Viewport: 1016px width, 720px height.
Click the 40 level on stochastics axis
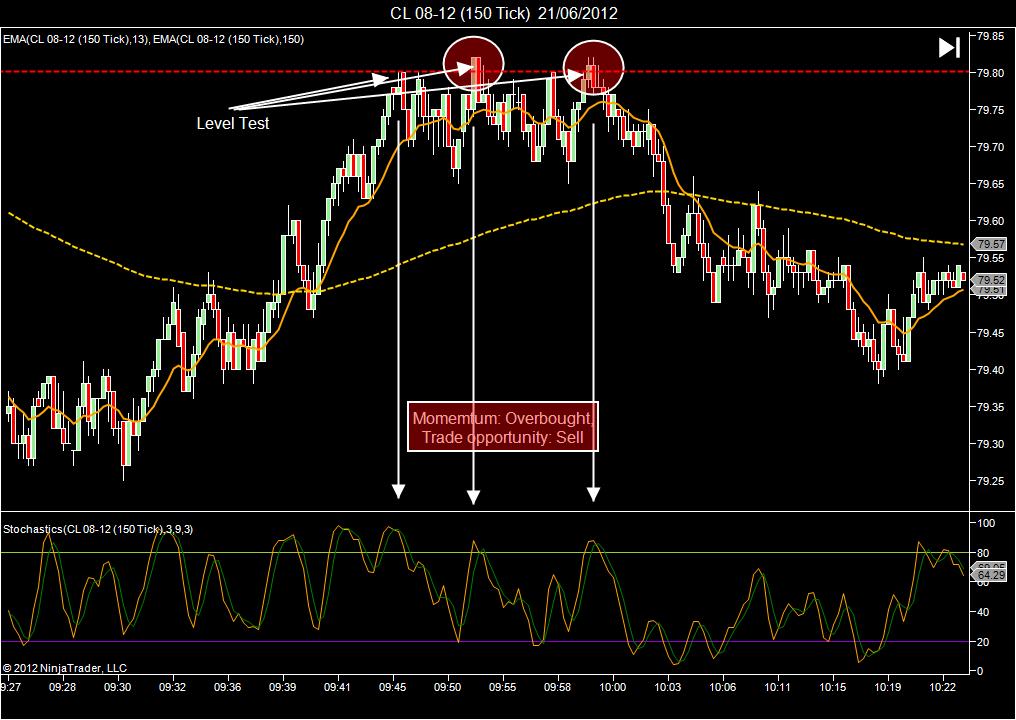point(984,612)
